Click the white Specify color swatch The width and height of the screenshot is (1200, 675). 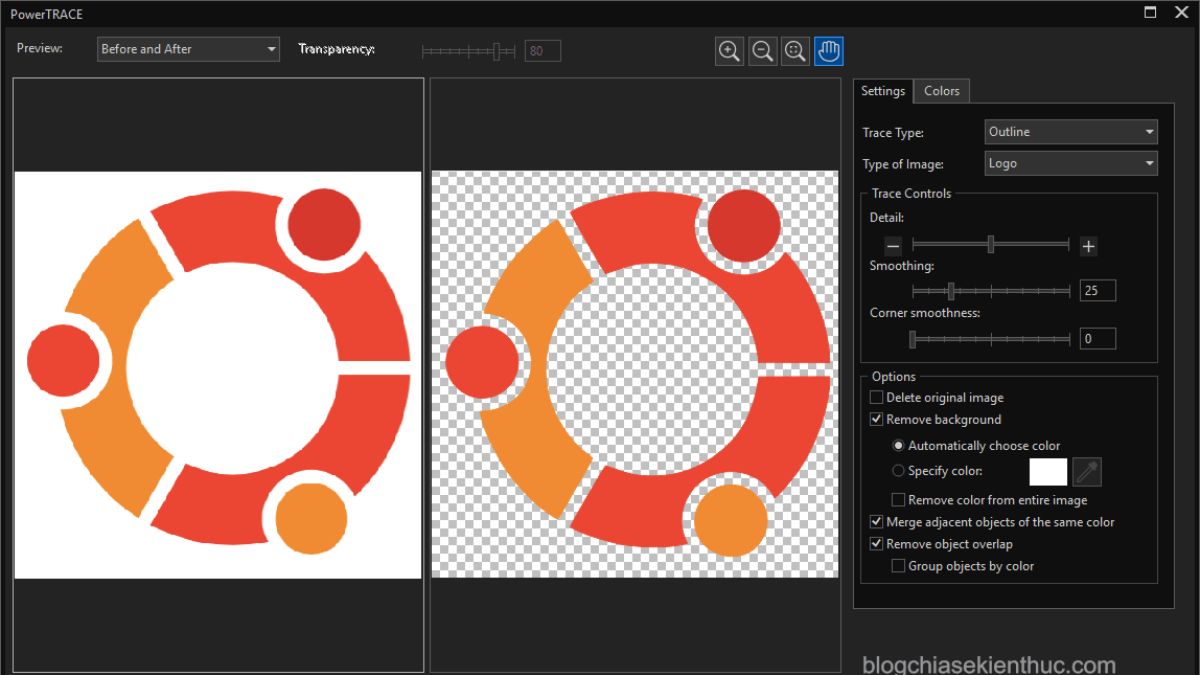(x=1049, y=472)
